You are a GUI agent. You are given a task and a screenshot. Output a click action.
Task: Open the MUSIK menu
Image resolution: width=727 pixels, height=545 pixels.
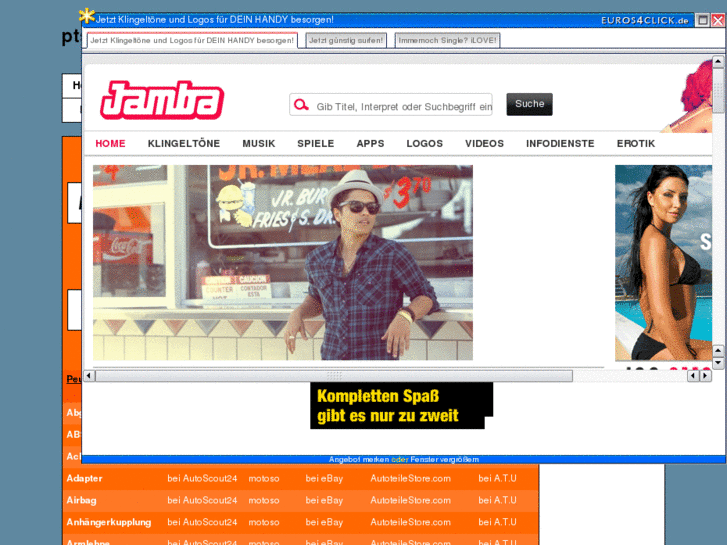259,144
